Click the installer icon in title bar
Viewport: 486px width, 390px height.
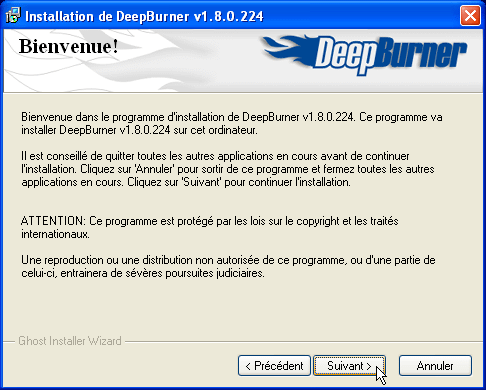(13, 16)
